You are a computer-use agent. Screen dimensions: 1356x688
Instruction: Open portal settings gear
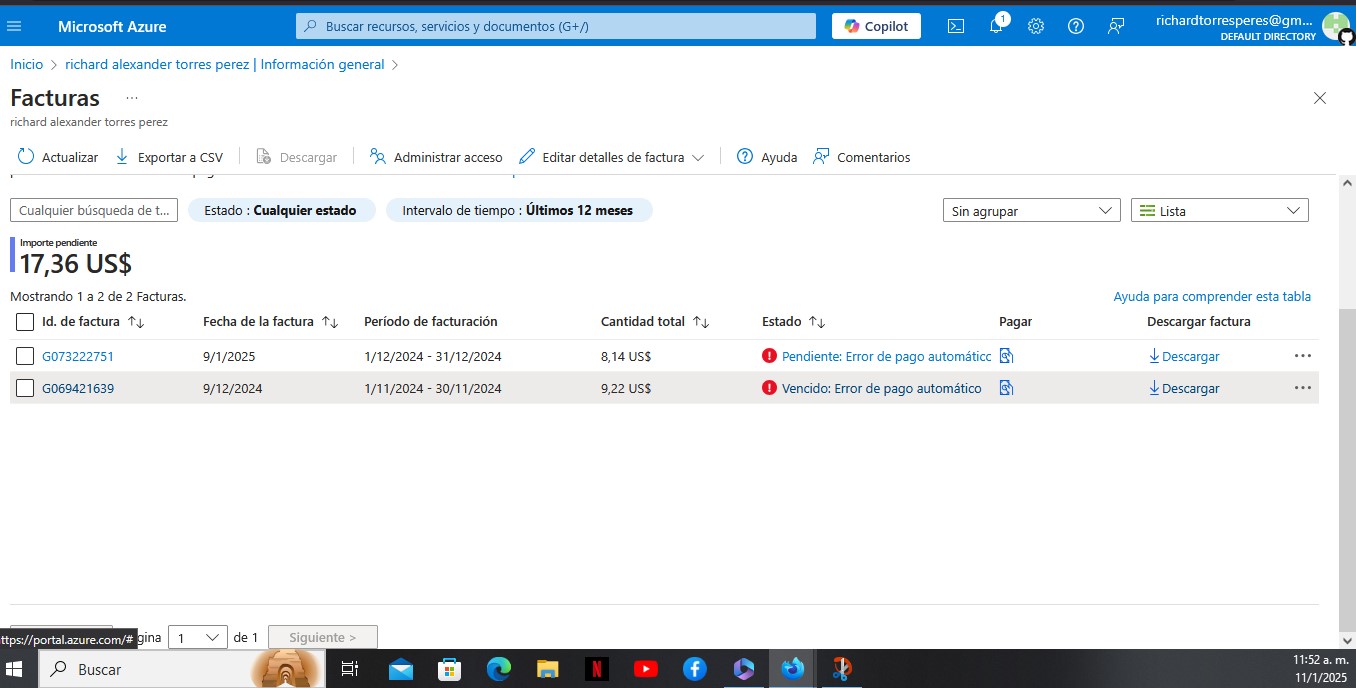pyautogui.click(x=1036, y=26)
